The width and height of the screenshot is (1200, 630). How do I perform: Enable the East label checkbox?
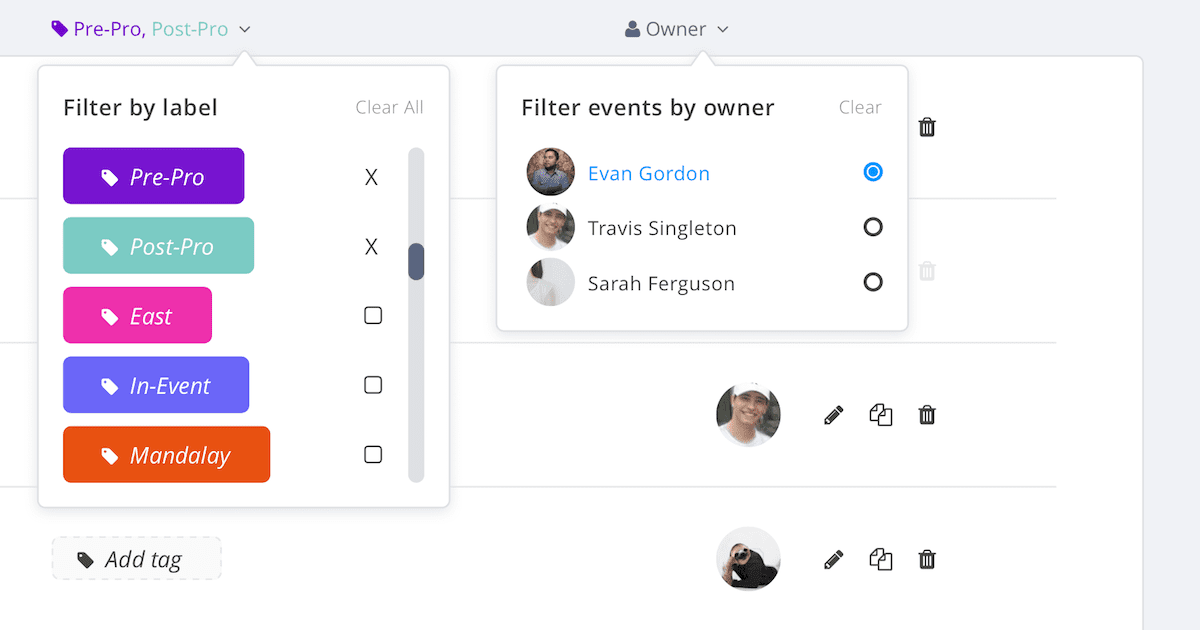click(x=373, y=315)
